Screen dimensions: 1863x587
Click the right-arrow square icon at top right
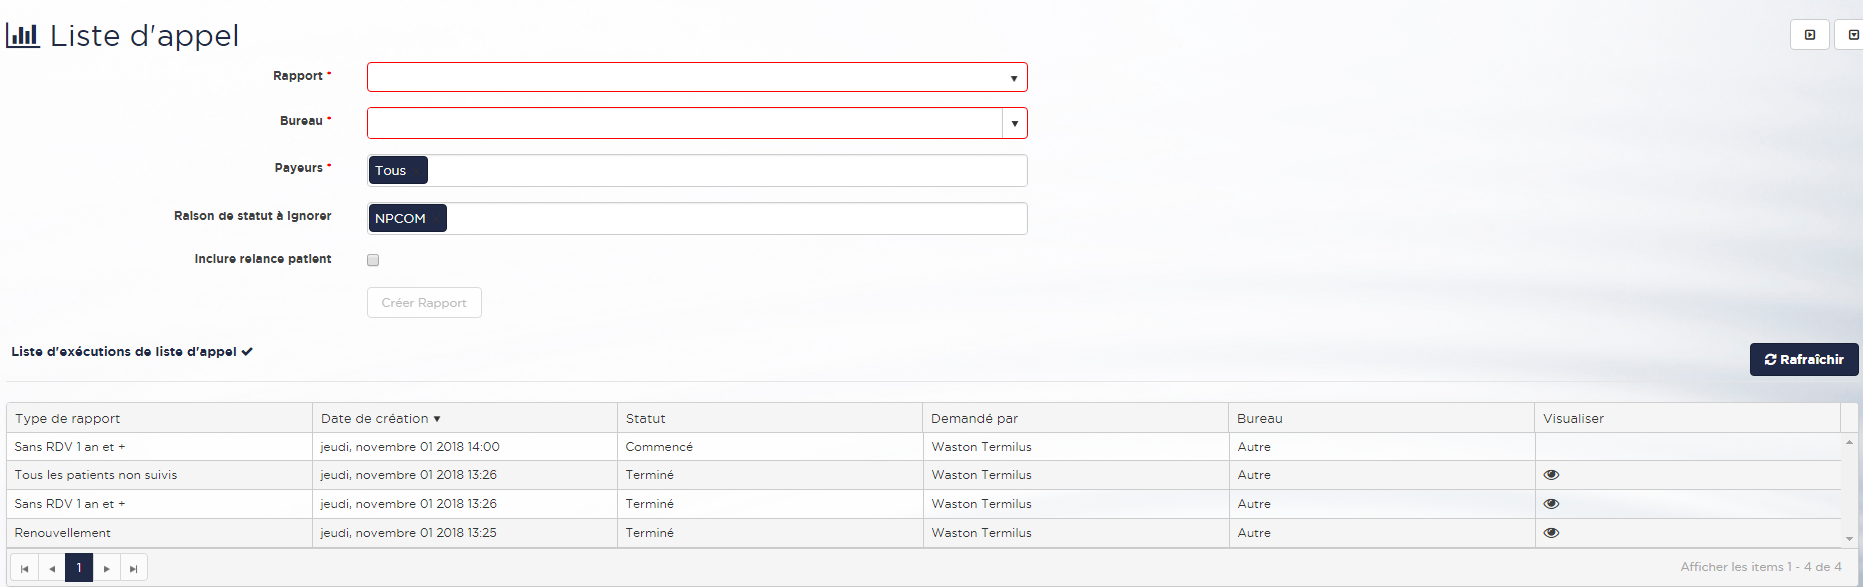pyautogui.click(x=1809, y=35)
